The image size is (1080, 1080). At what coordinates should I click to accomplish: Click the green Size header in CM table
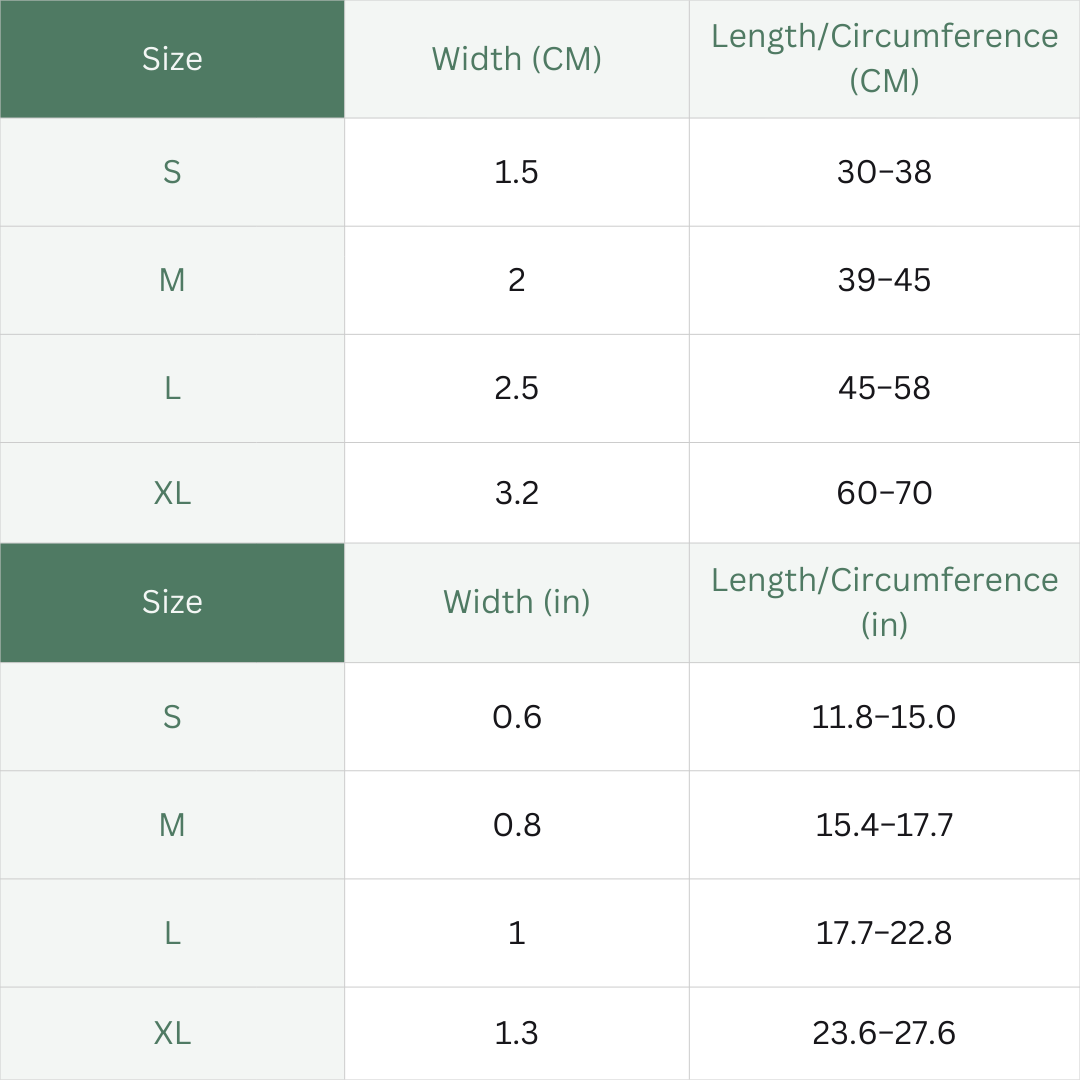(x=172, y=59)
